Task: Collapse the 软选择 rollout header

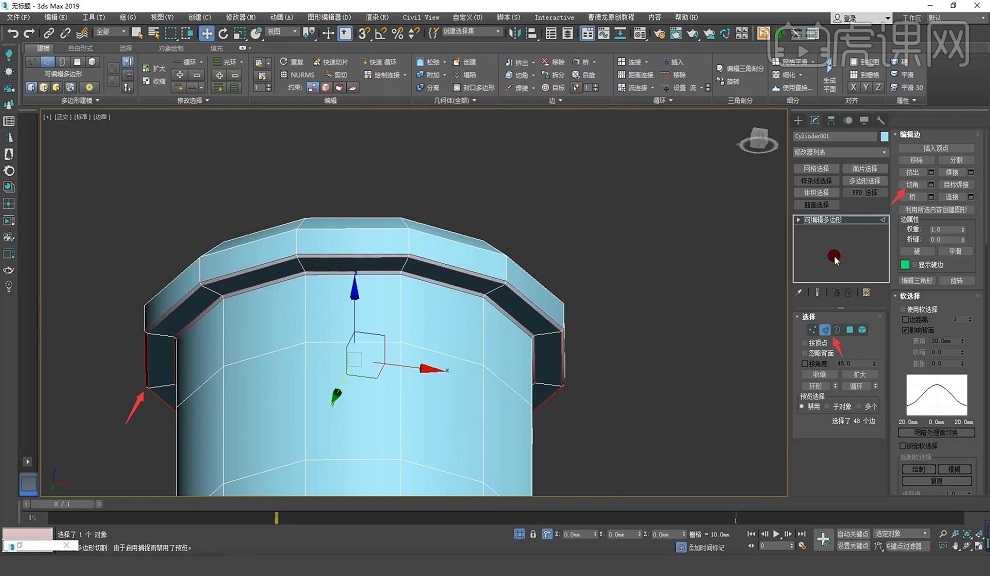Action: pos(910,296)
